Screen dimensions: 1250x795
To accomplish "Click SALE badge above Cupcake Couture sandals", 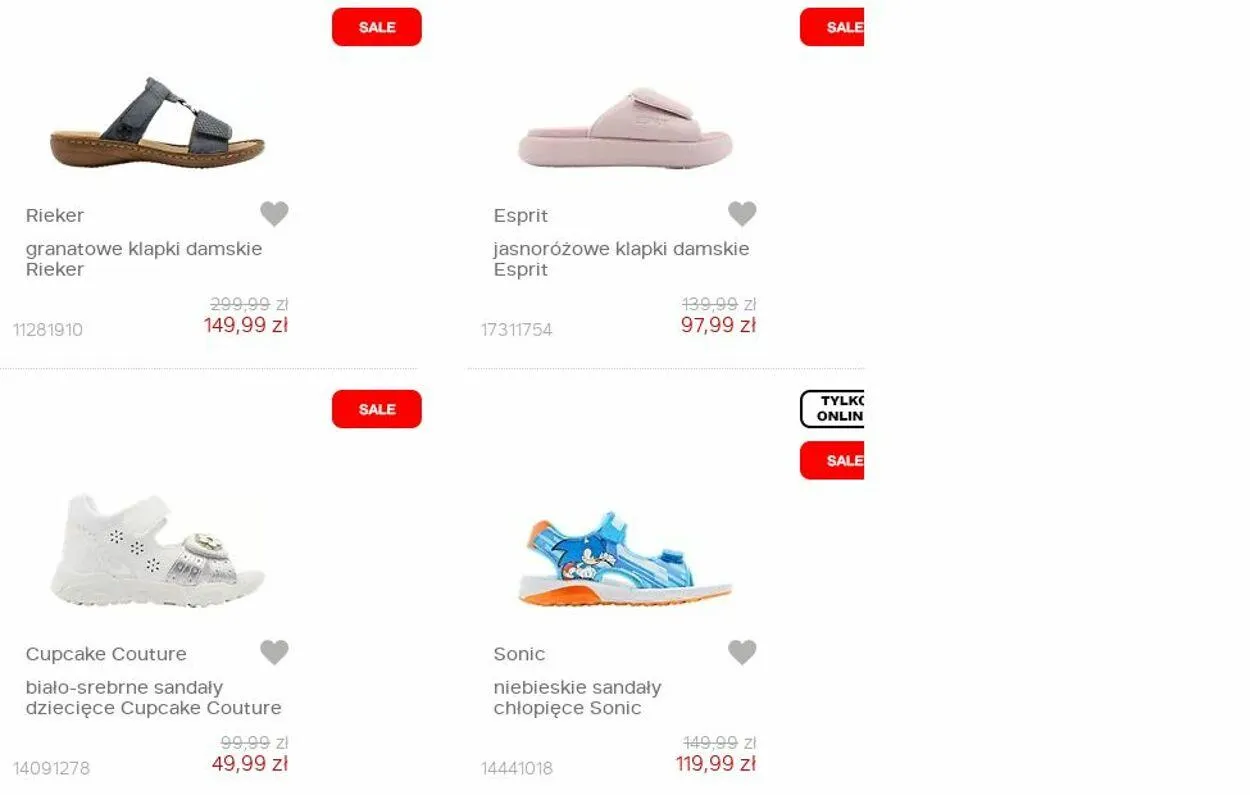I will coord(377,409).
